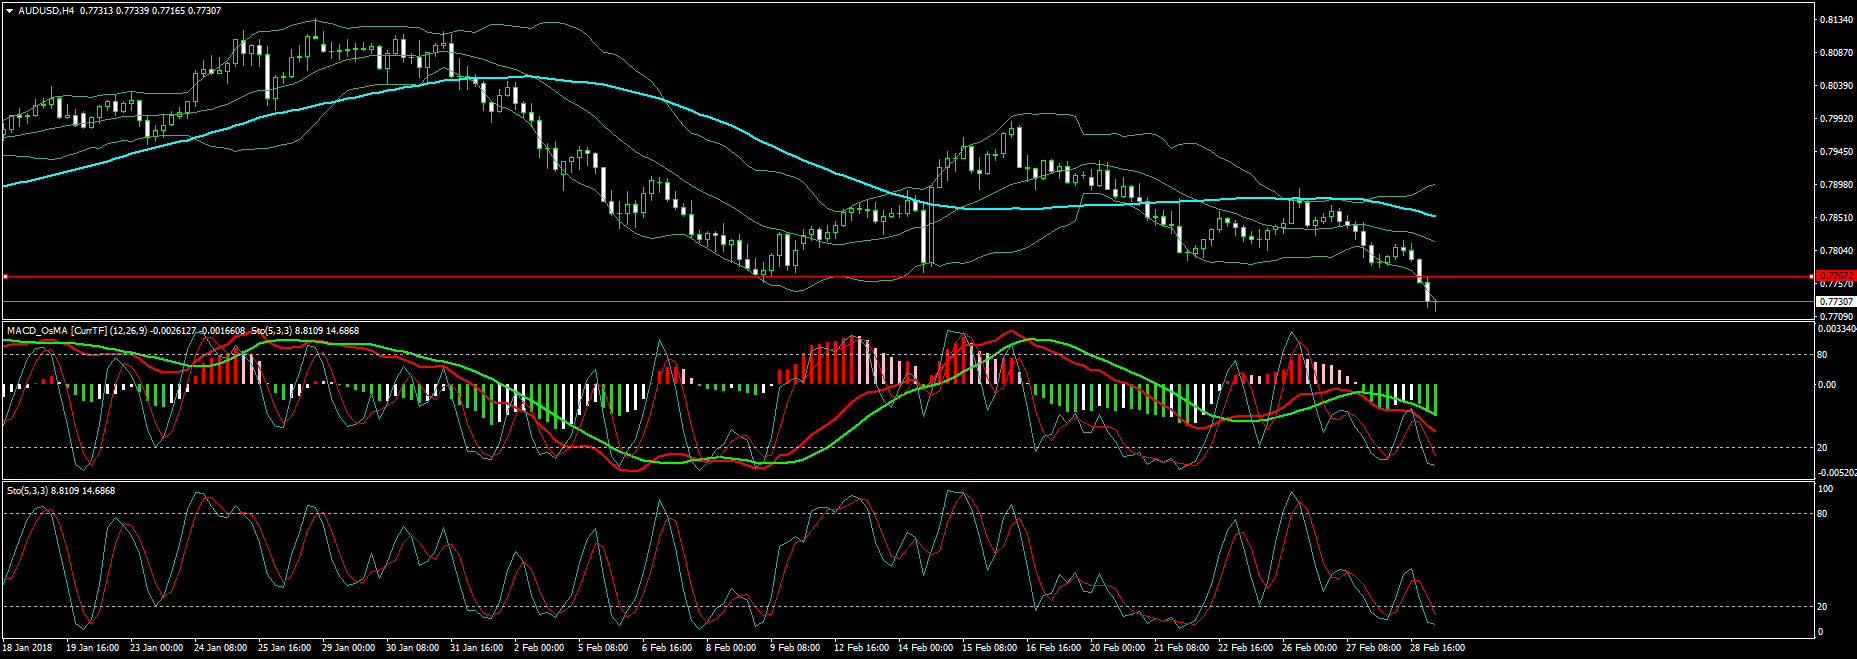Click the 20 level label in Stochastic panel
The height and width of the screenshot is (659, 1857).
1822,607
